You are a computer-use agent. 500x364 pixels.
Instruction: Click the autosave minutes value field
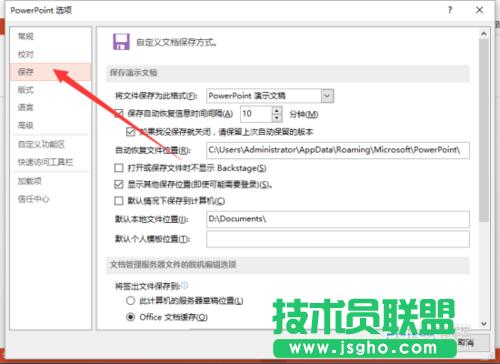click(x=256, y=114)
